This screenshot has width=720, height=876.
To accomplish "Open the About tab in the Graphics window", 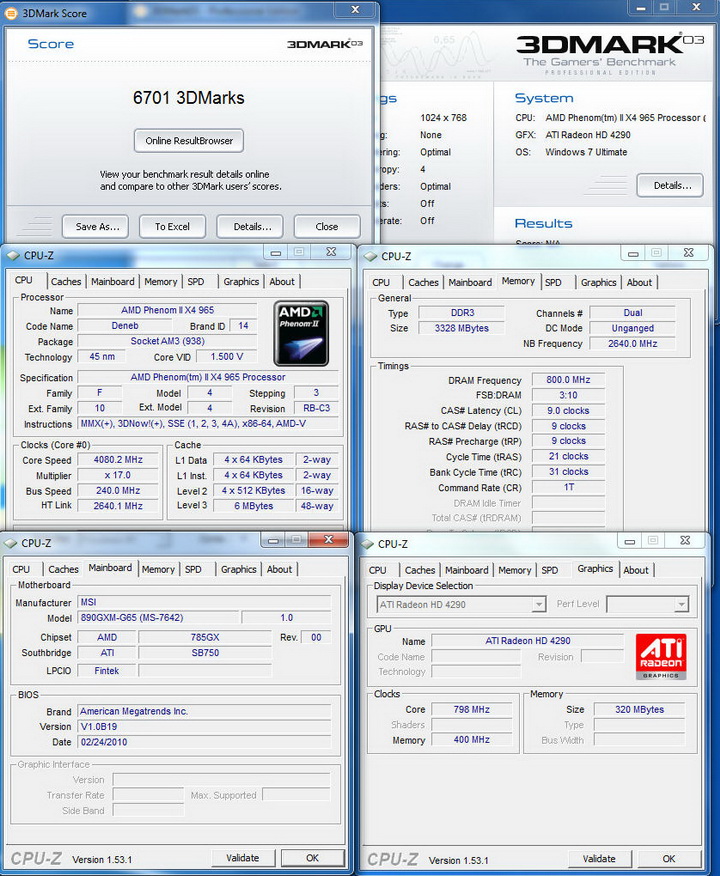I will click(636, 570).
